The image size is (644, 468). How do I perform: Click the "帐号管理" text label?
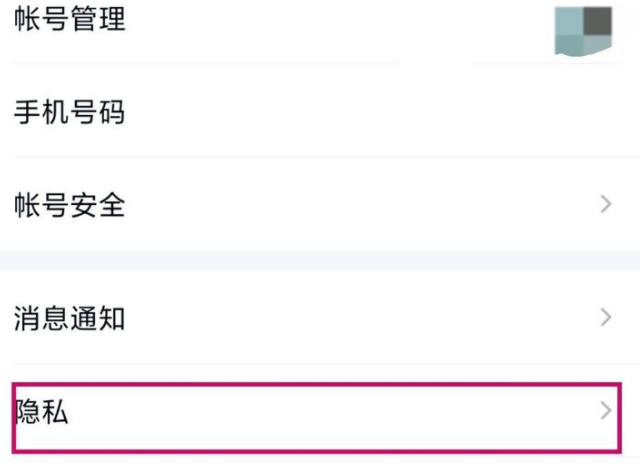coord(70,20)
